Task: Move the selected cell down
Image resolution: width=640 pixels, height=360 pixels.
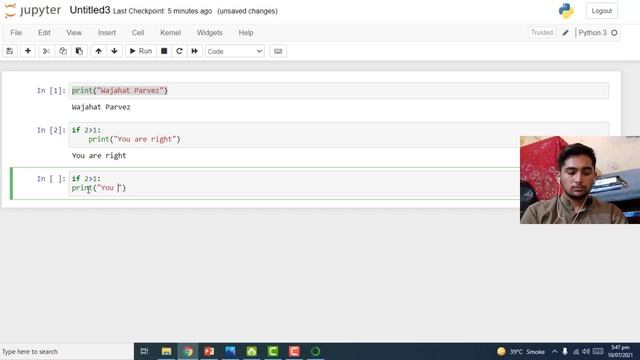Action: (x=114, y=51)
